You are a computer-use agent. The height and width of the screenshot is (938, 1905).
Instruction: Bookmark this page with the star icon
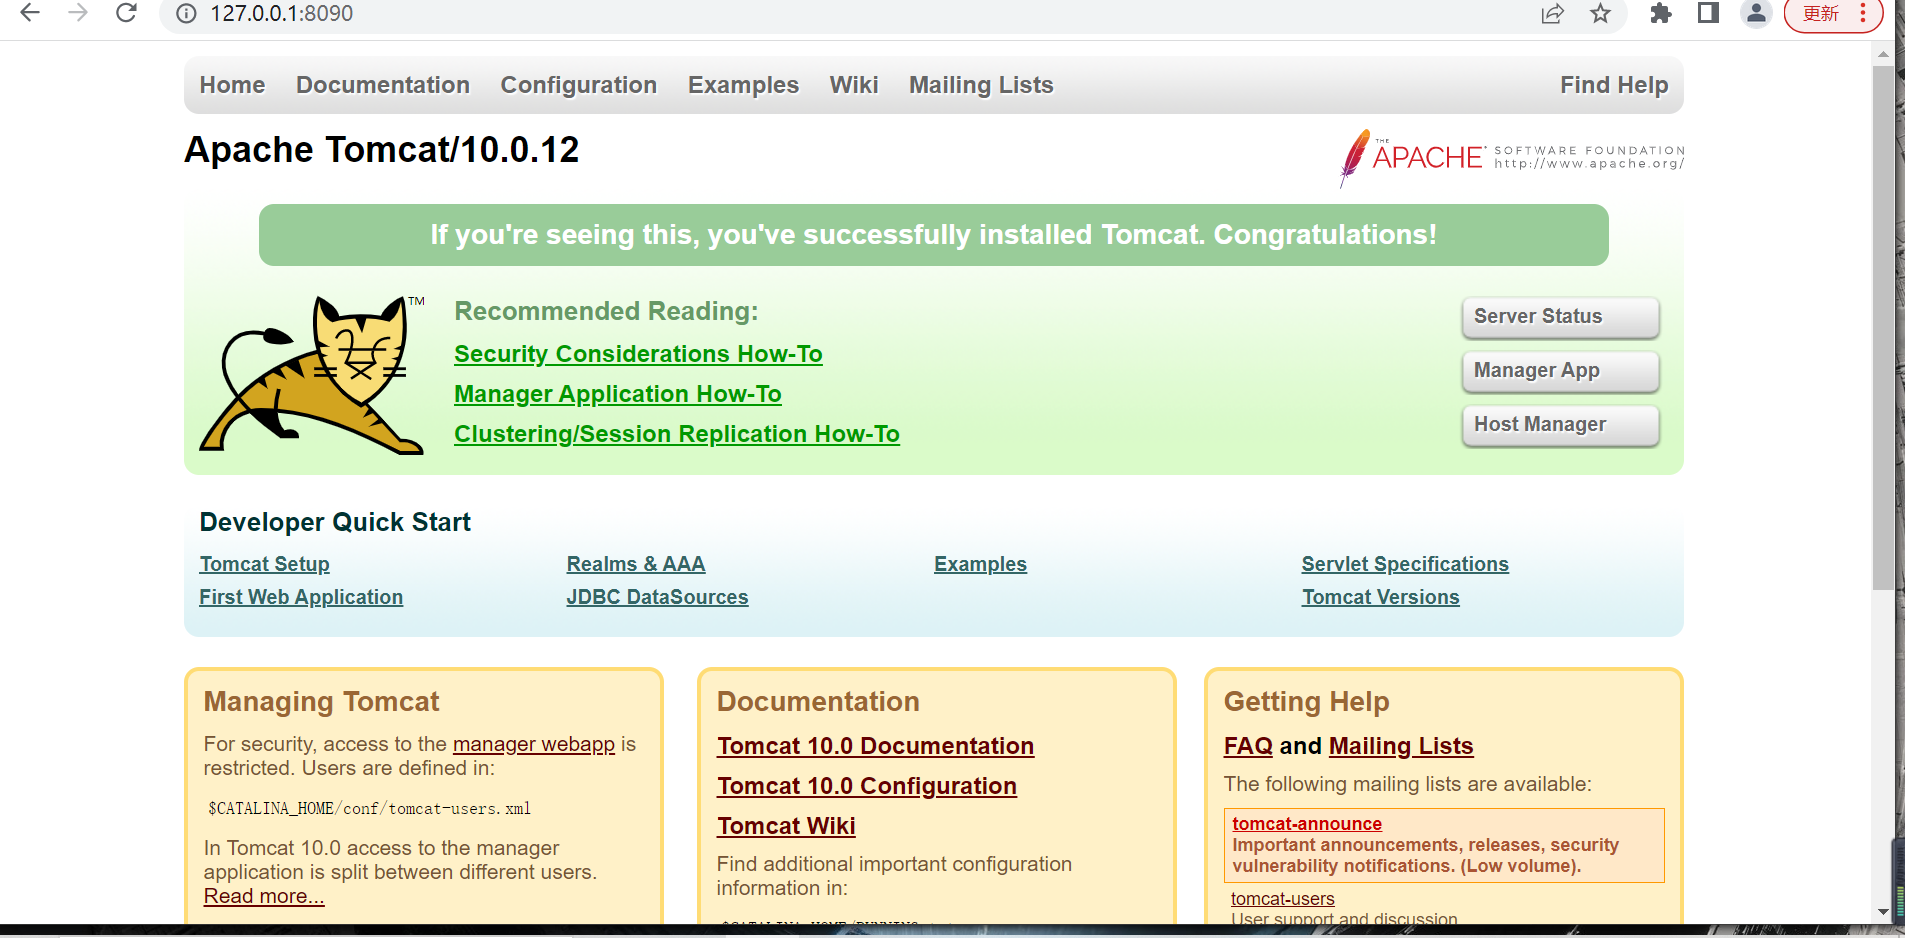click(1601, 13)
